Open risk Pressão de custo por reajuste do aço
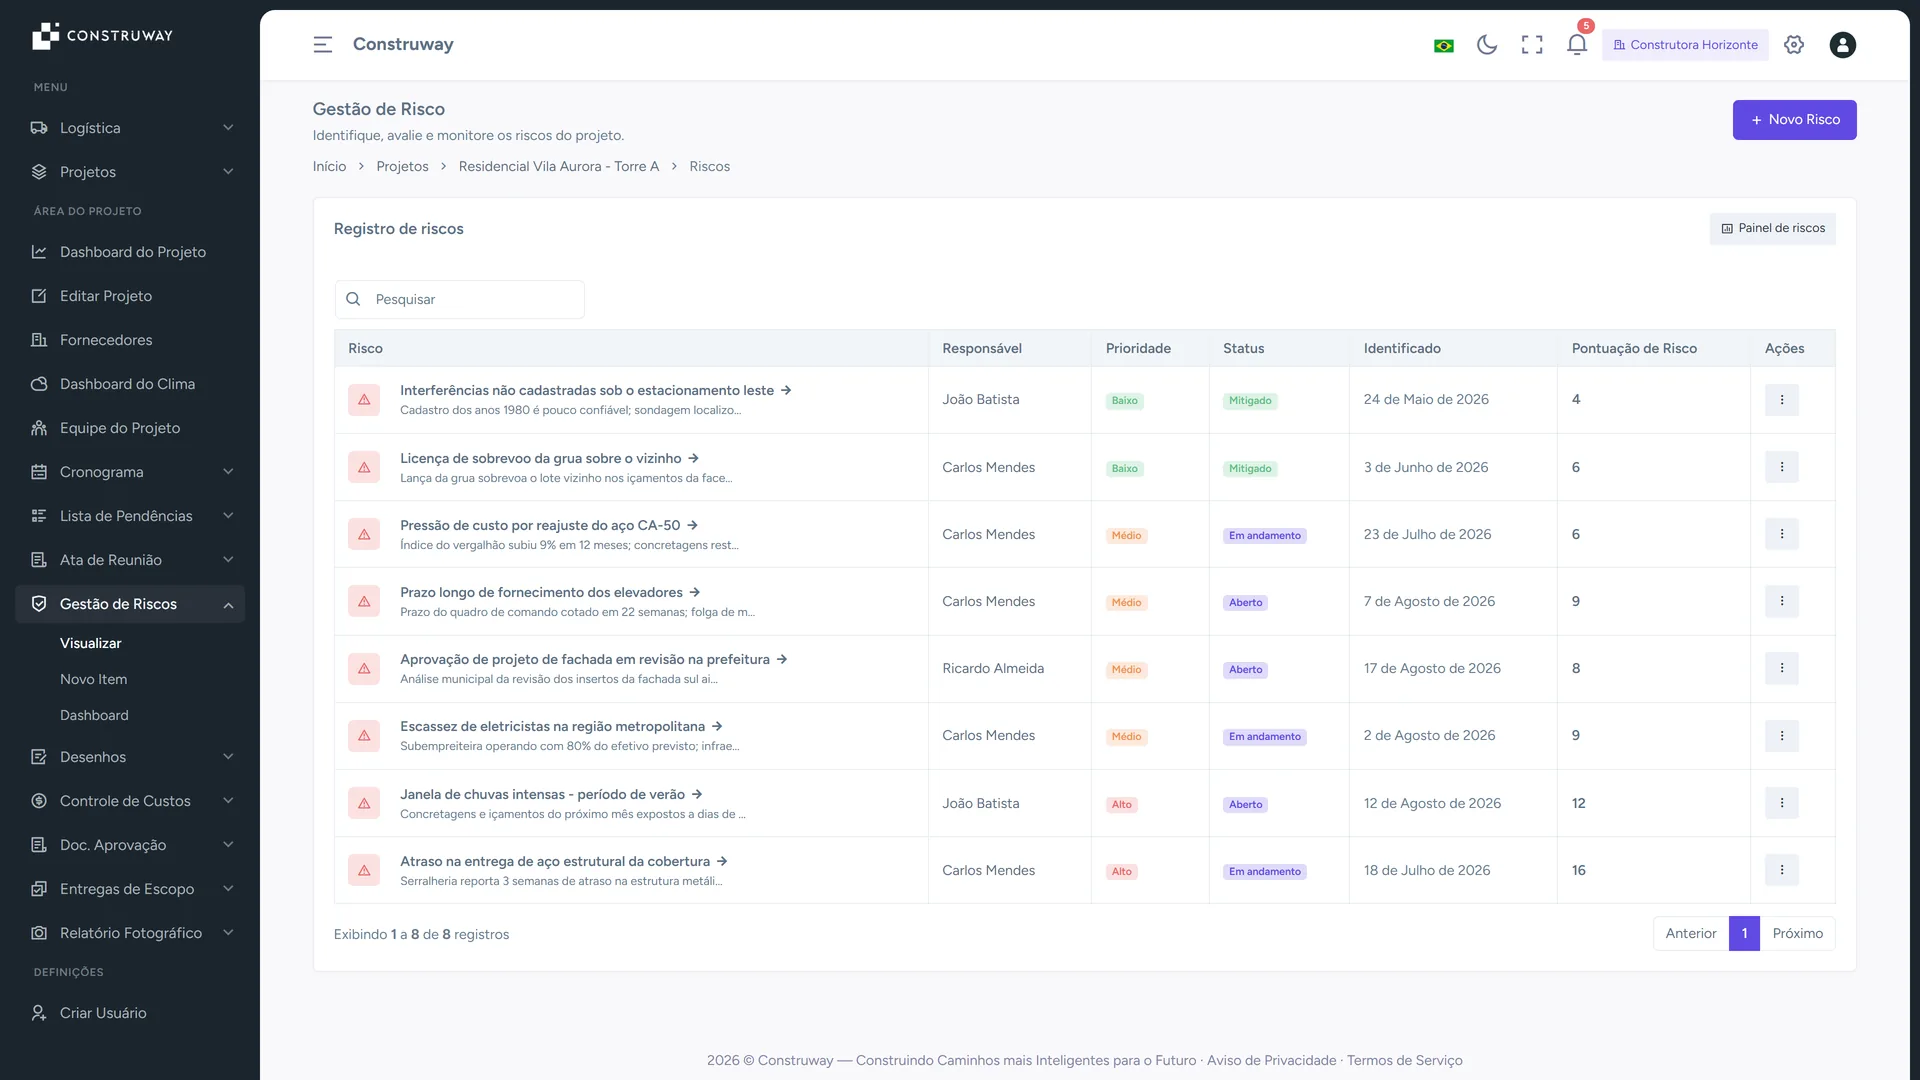1920x1080 pixels. 549,525
